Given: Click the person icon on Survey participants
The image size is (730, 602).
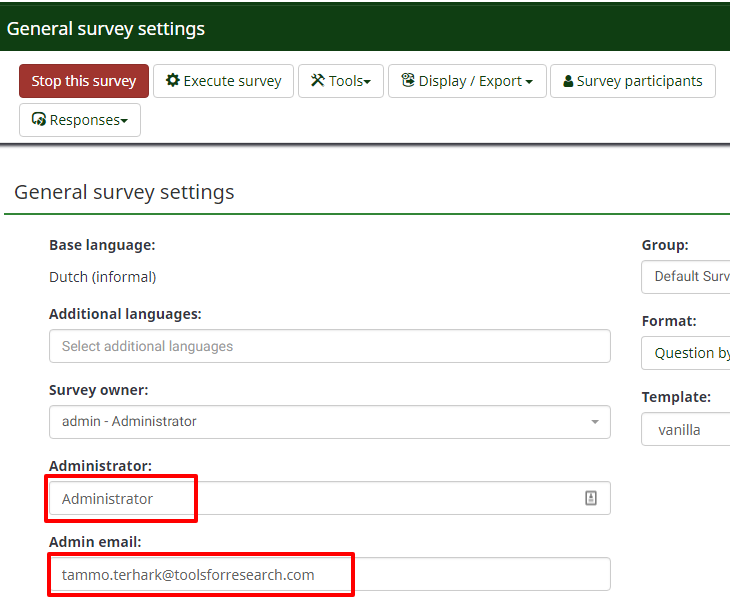Looking at the screenshot, I should point(568,81).
